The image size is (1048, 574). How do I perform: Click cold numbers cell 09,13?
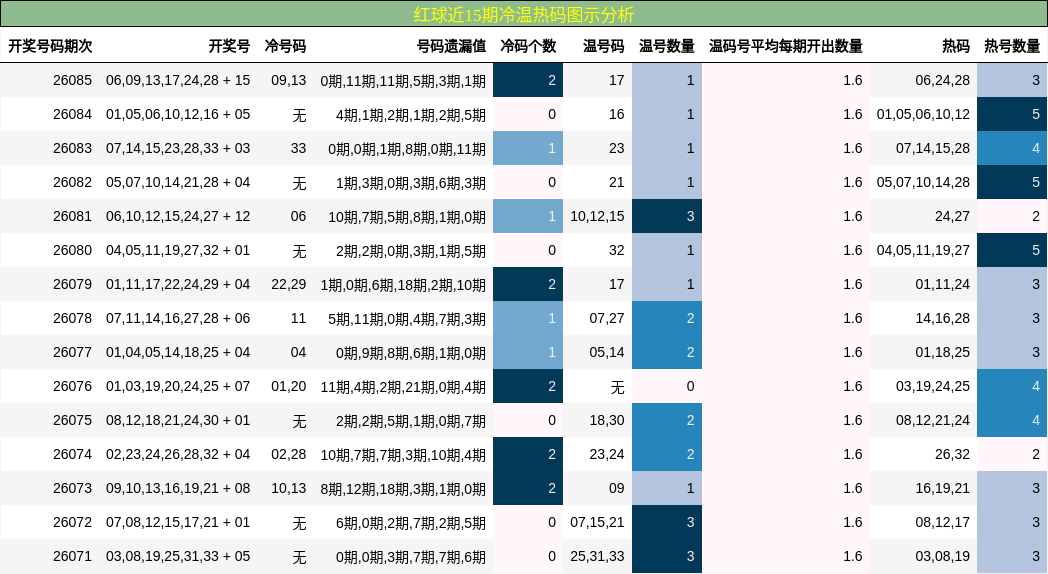[x=289, y=80]
